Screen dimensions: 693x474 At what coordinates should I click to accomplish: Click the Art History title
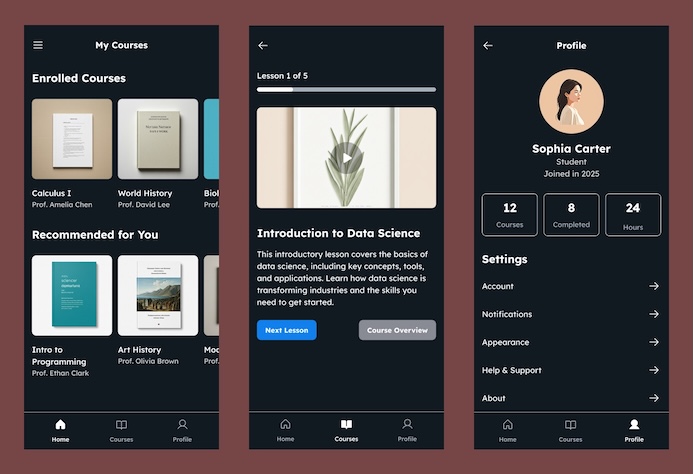(x=139, y=350)
